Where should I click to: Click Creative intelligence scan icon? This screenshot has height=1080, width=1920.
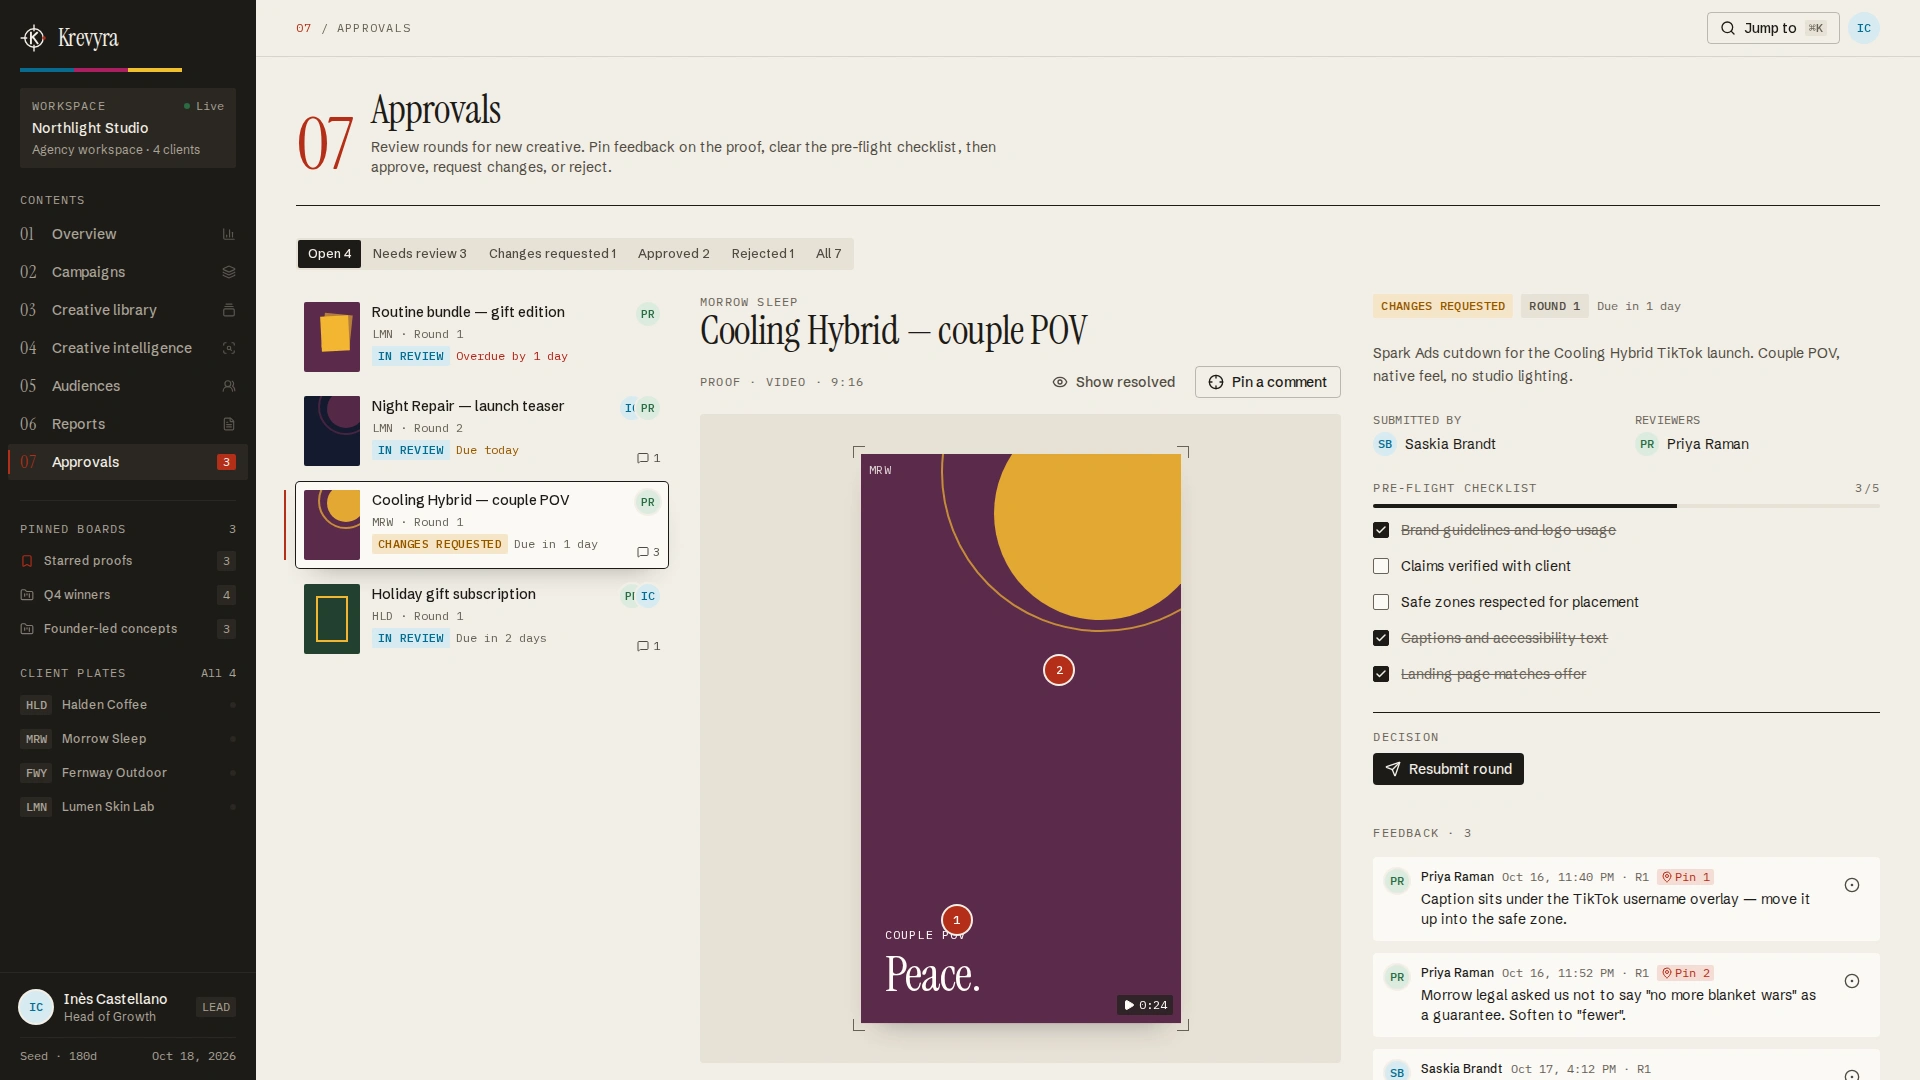tap(228, 348)
